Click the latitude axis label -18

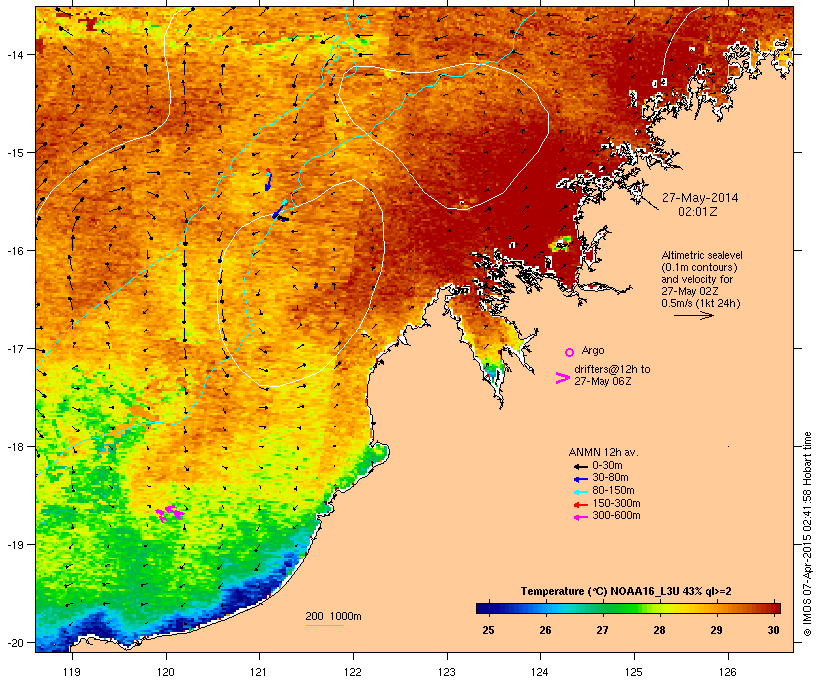(x=15, y=447)
